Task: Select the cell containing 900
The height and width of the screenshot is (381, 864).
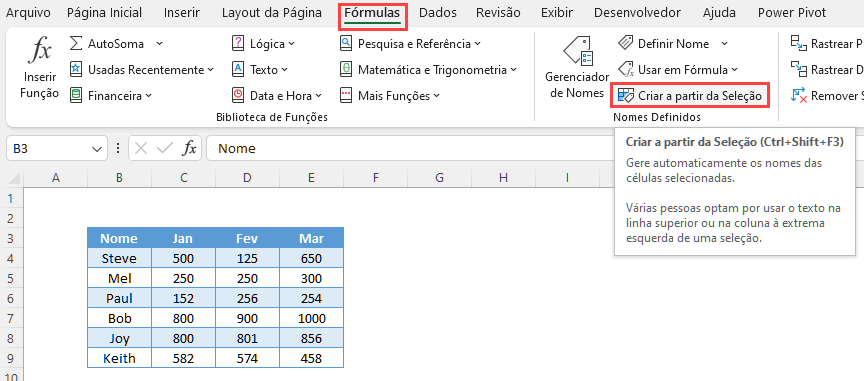Action: (247, 318)
